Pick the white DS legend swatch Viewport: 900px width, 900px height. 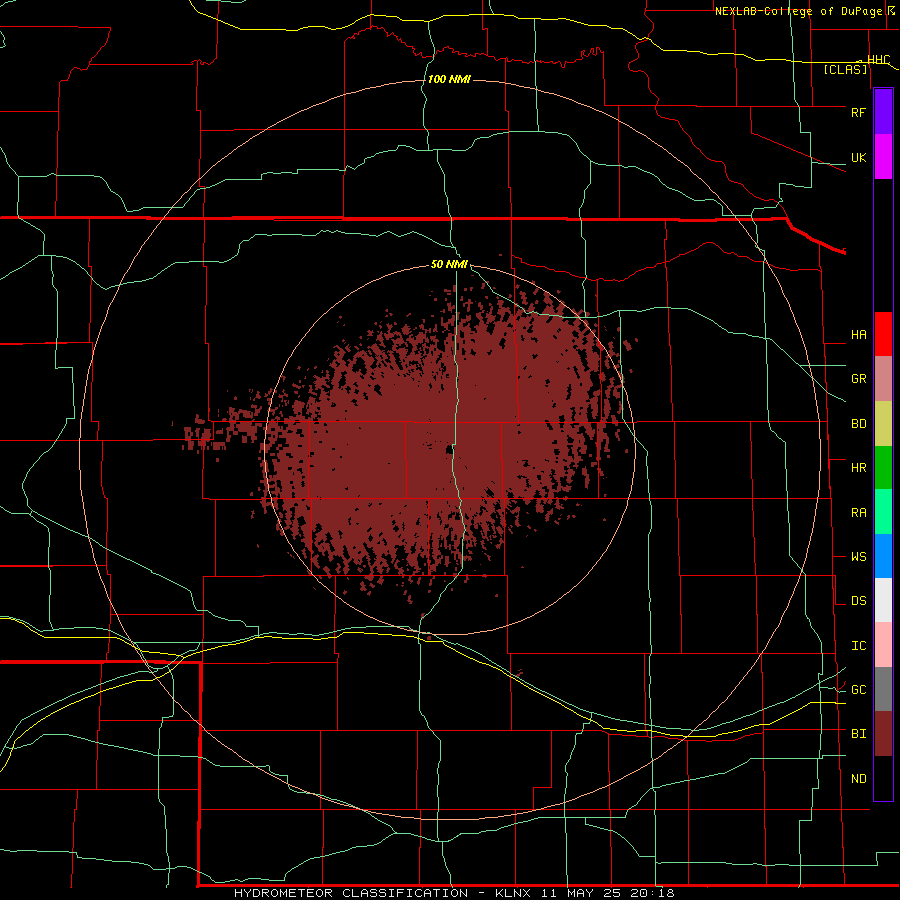[x=883, y=600]
